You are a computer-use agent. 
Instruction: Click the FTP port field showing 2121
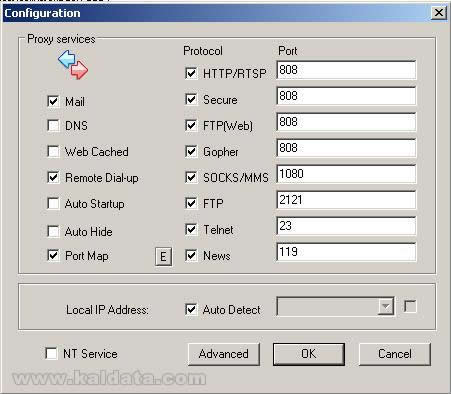point(346,200)
